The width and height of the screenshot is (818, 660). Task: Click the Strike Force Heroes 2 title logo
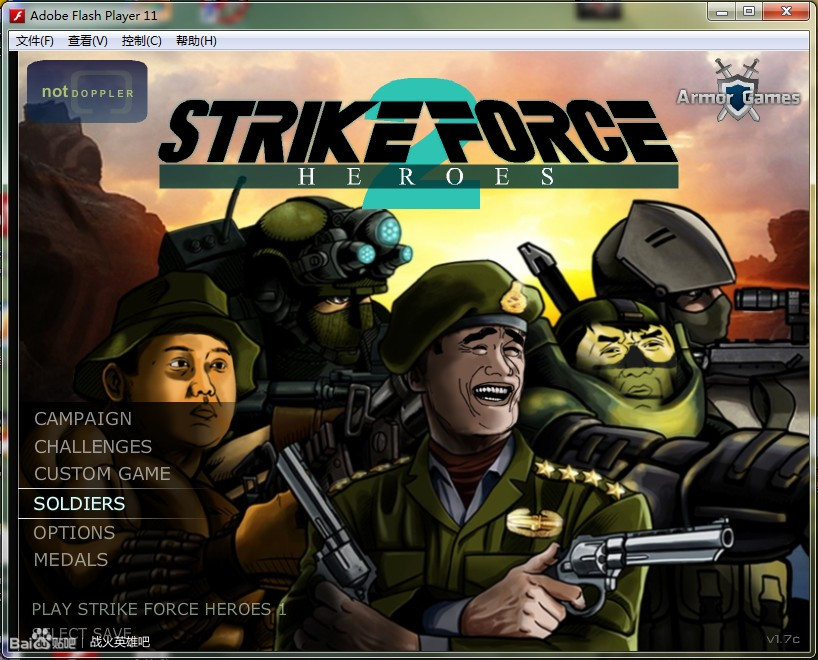(x=418, y=141)
